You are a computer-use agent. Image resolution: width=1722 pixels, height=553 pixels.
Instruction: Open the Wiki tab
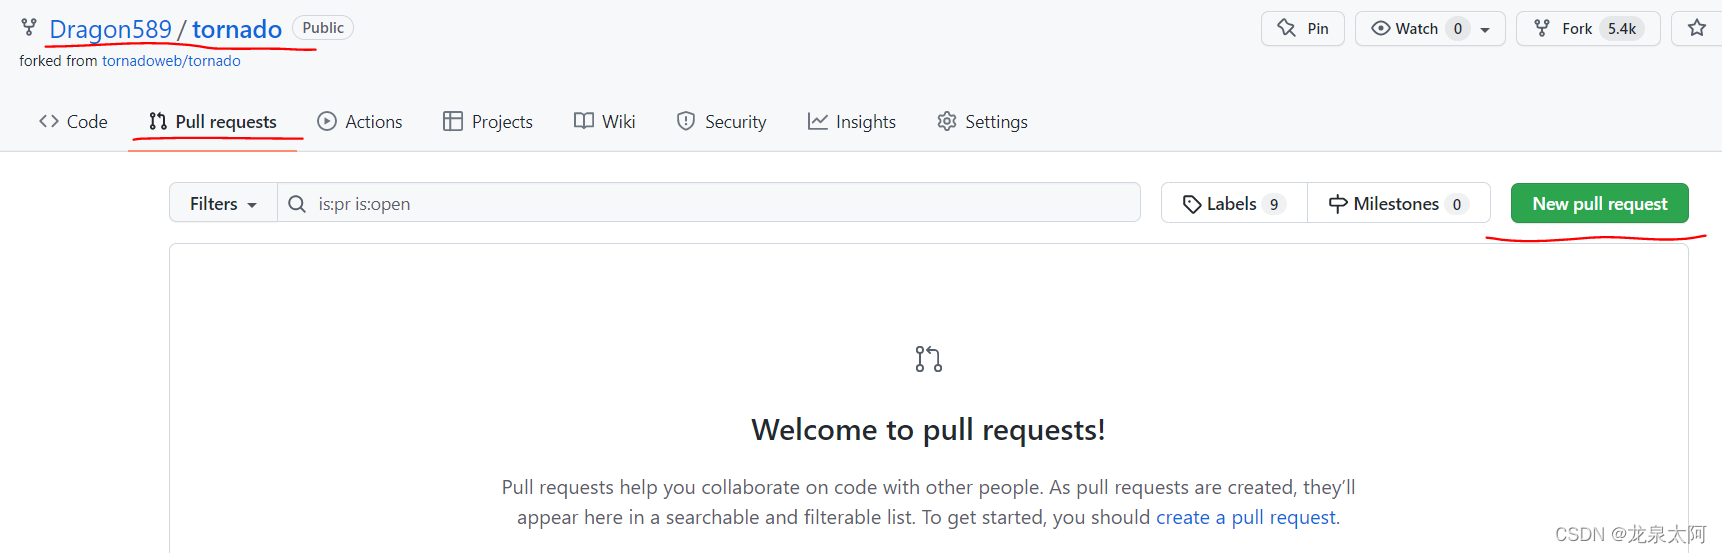[605, 121]
